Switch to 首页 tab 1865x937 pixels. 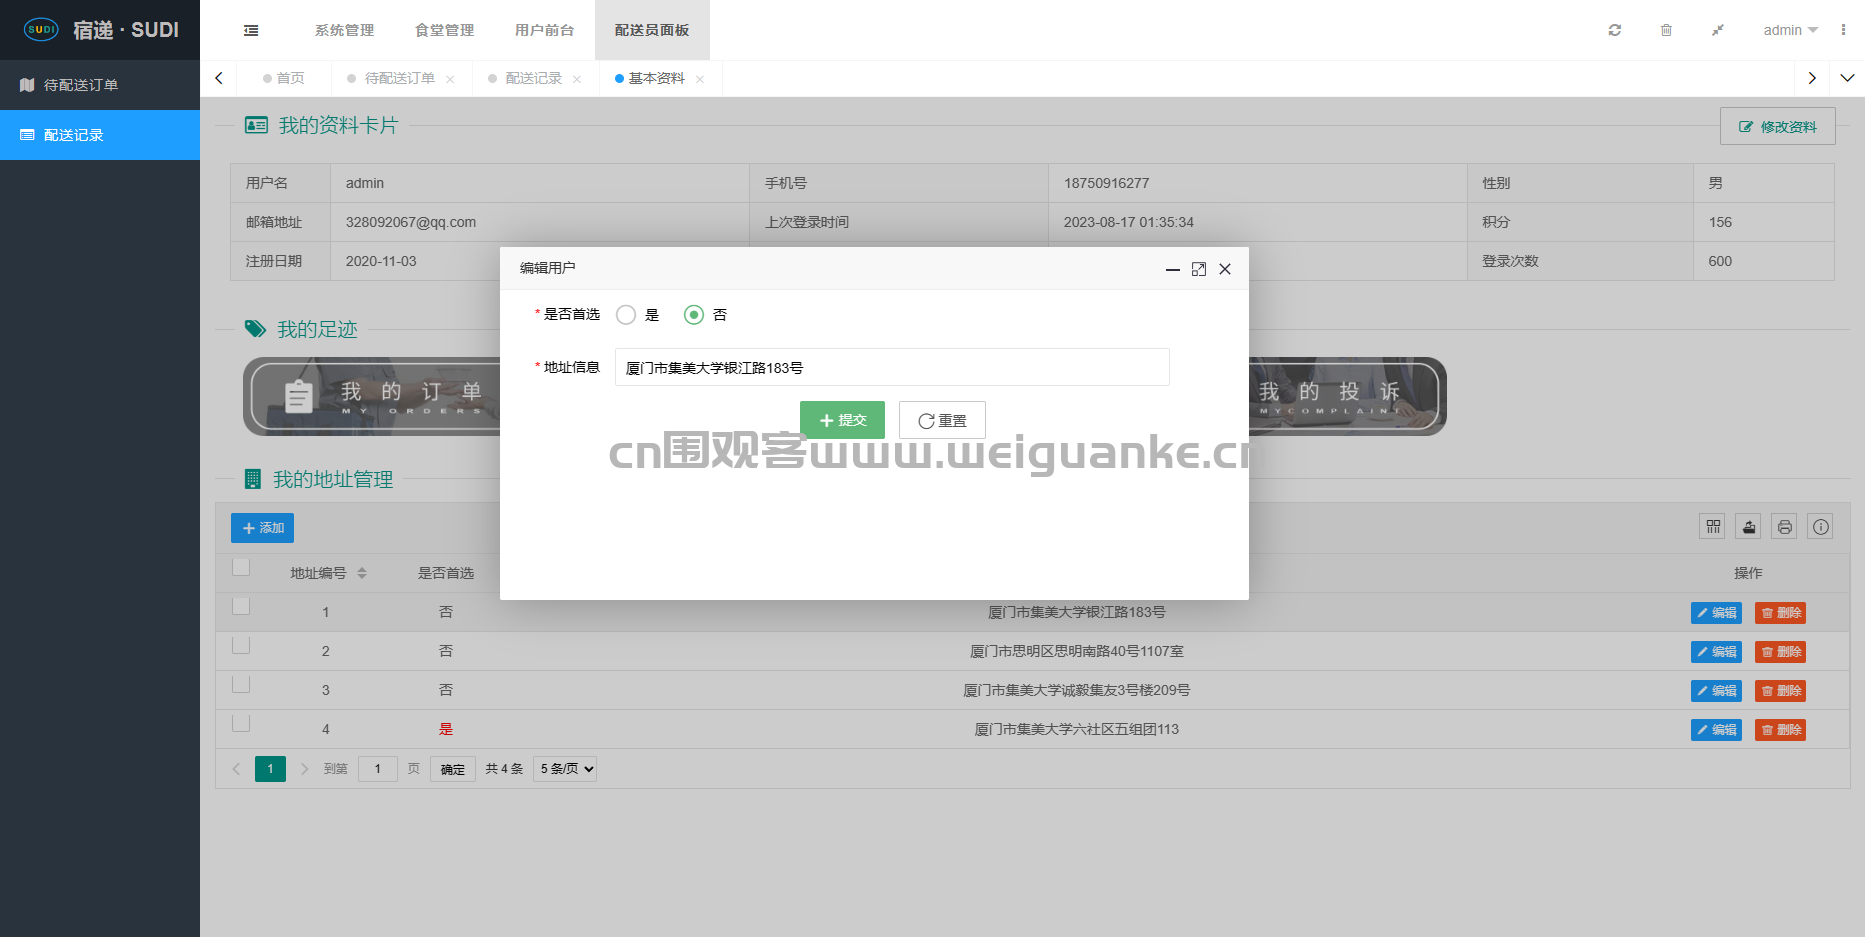(x=284, y=78)
